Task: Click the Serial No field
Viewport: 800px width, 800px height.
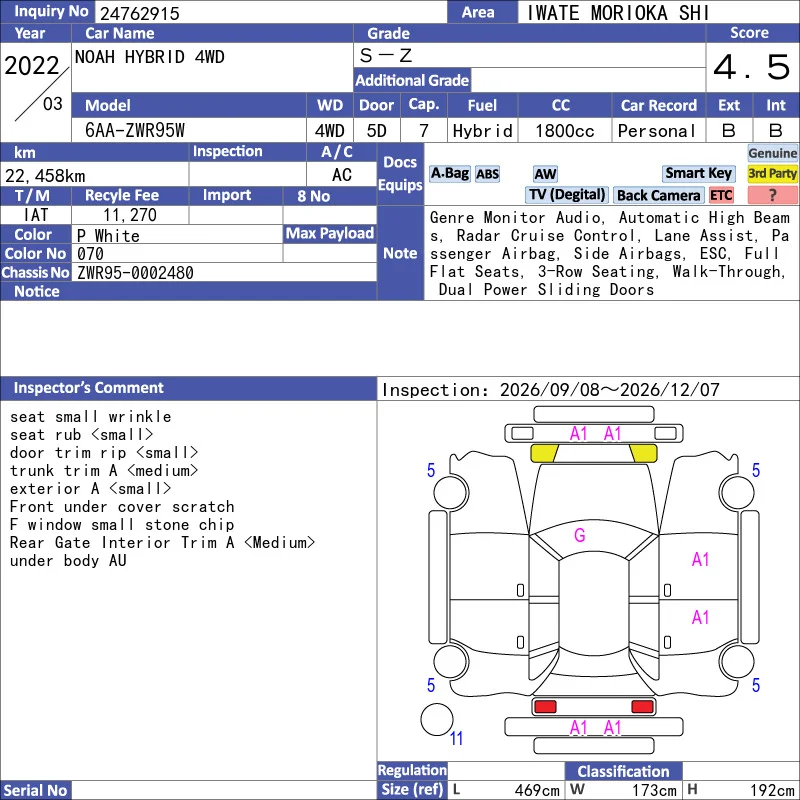Action: click(224, 790)
